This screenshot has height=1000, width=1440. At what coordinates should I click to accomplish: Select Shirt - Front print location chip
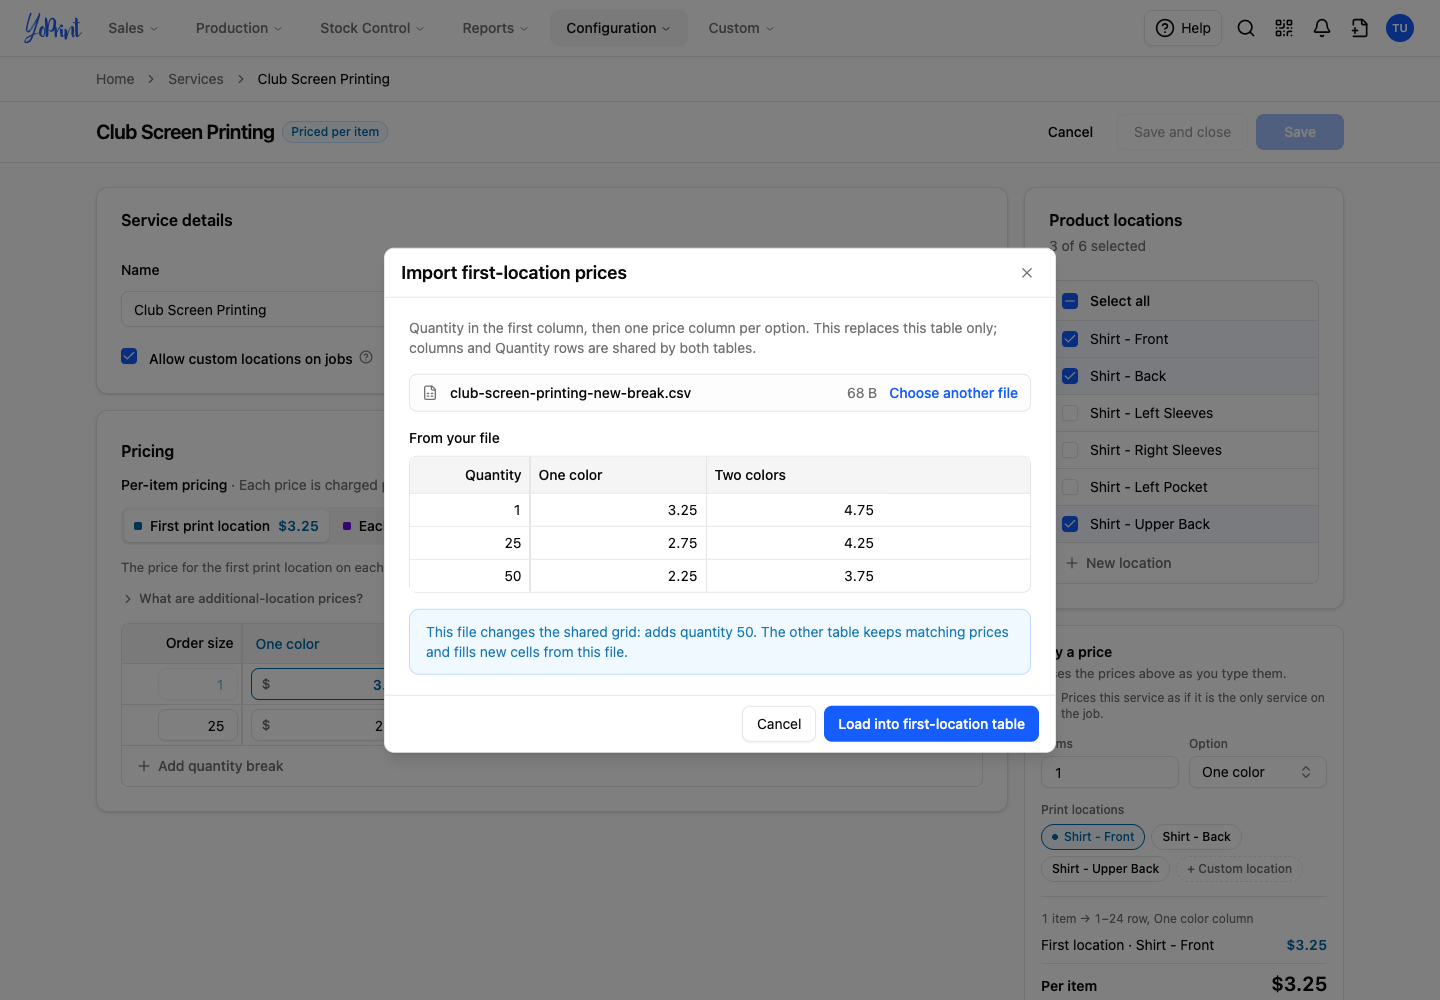(1093, 837)
